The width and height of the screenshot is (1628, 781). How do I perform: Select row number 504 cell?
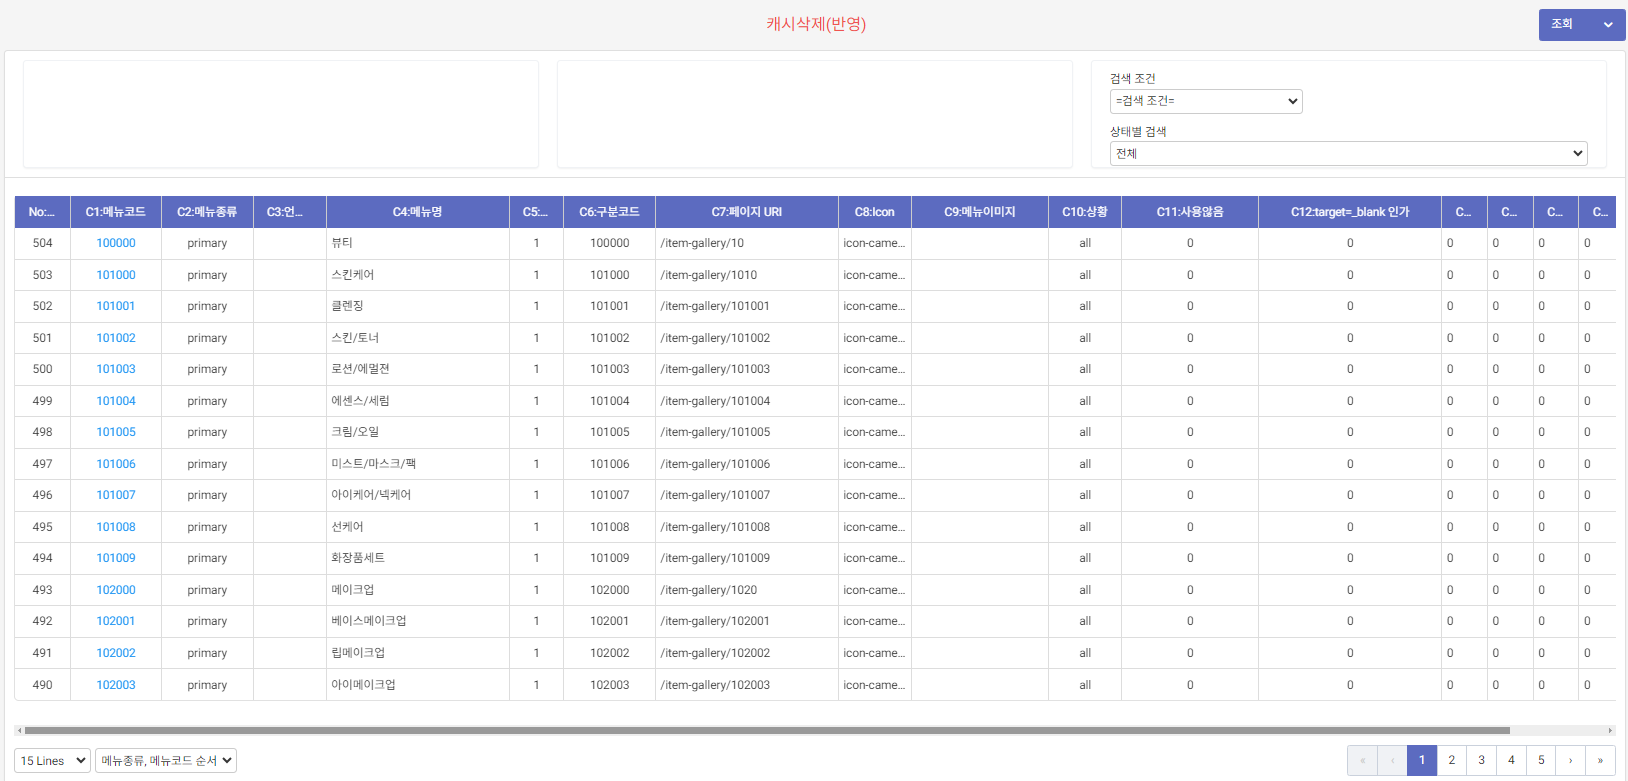pyautogui.click(x=42, y=243)
